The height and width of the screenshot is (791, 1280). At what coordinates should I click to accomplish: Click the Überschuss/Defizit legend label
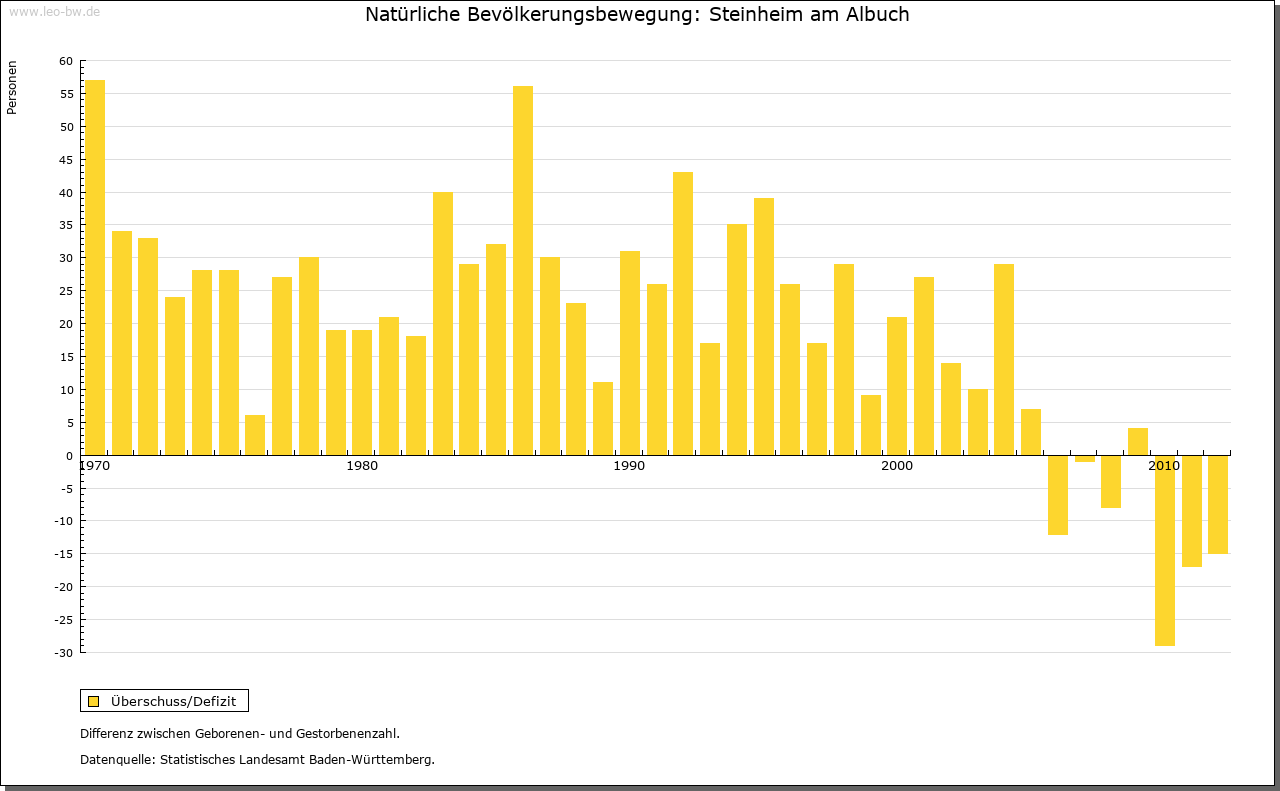tap(173, 701)
